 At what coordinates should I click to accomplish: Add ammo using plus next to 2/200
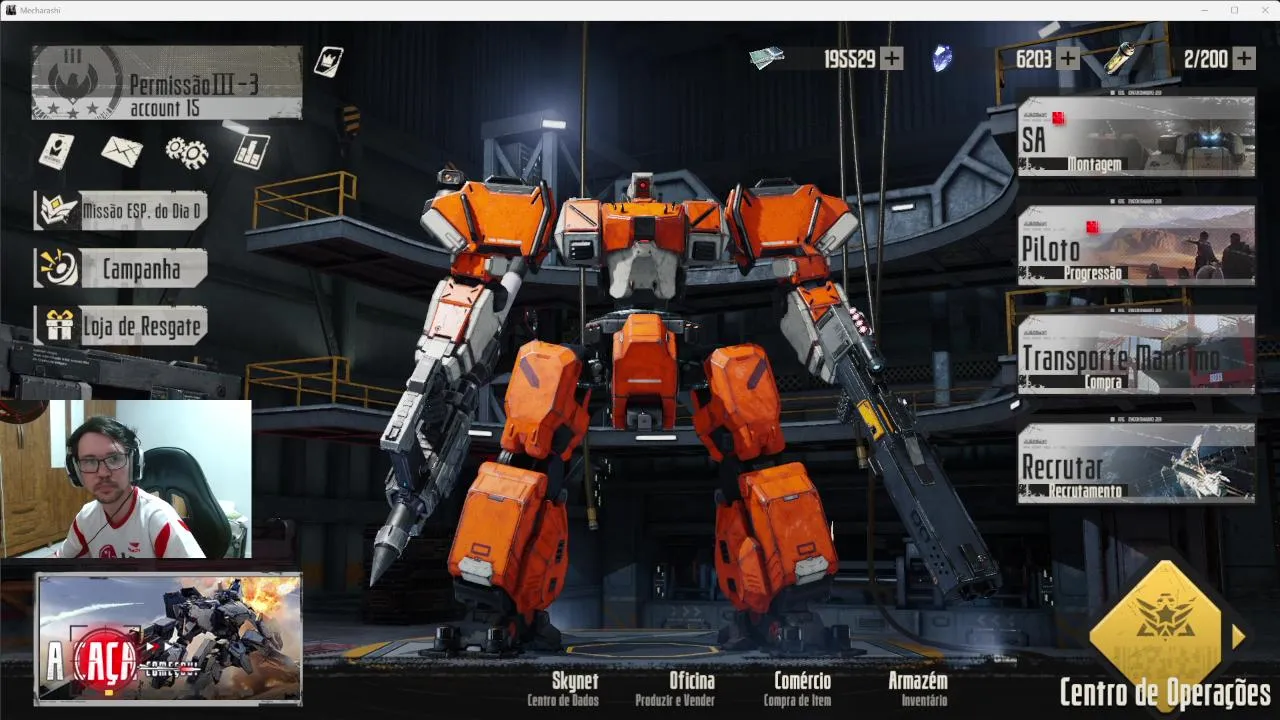tap(1244, 59)
